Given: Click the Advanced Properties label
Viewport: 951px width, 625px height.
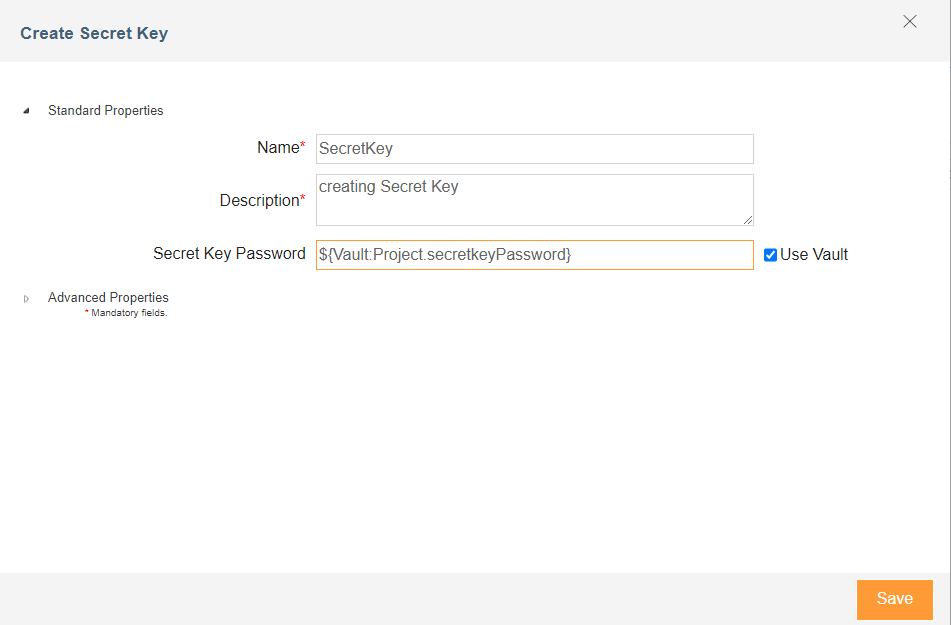Looking at the screenshot, I should click(x=108, y=297).
